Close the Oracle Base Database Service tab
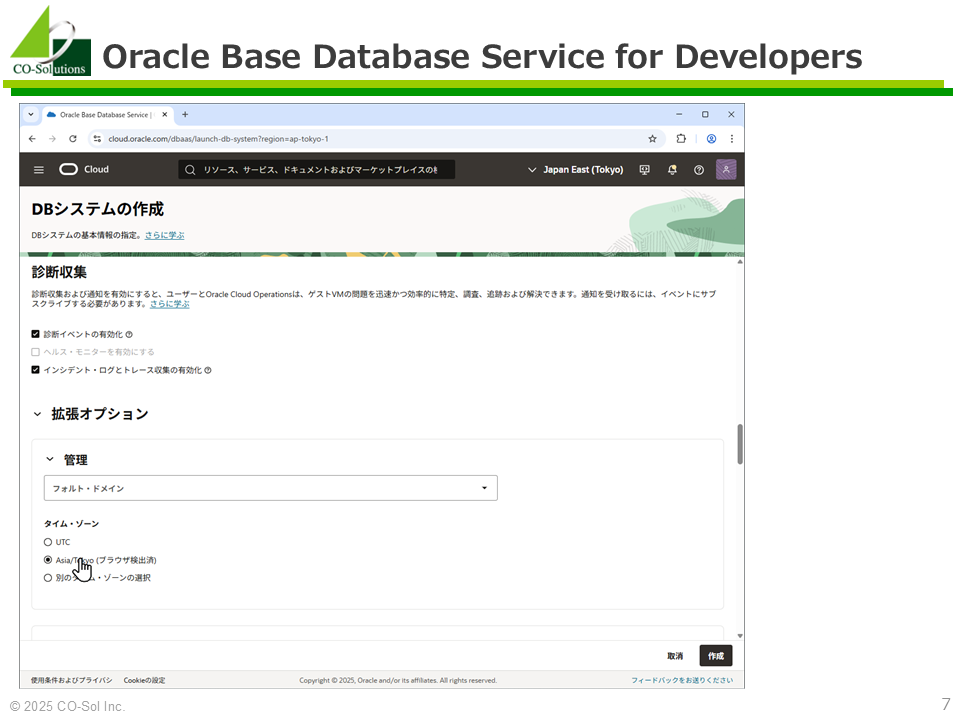This screenshot has width=960, height=720. point(165,114)
